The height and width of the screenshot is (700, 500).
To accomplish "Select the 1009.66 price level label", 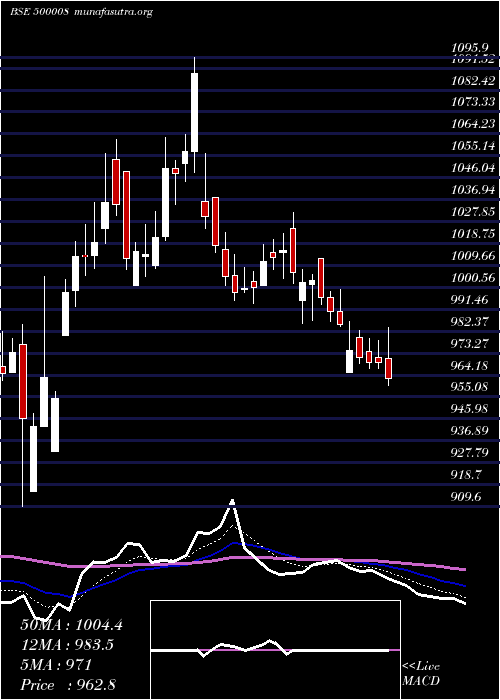I will (x=473, y=256).
